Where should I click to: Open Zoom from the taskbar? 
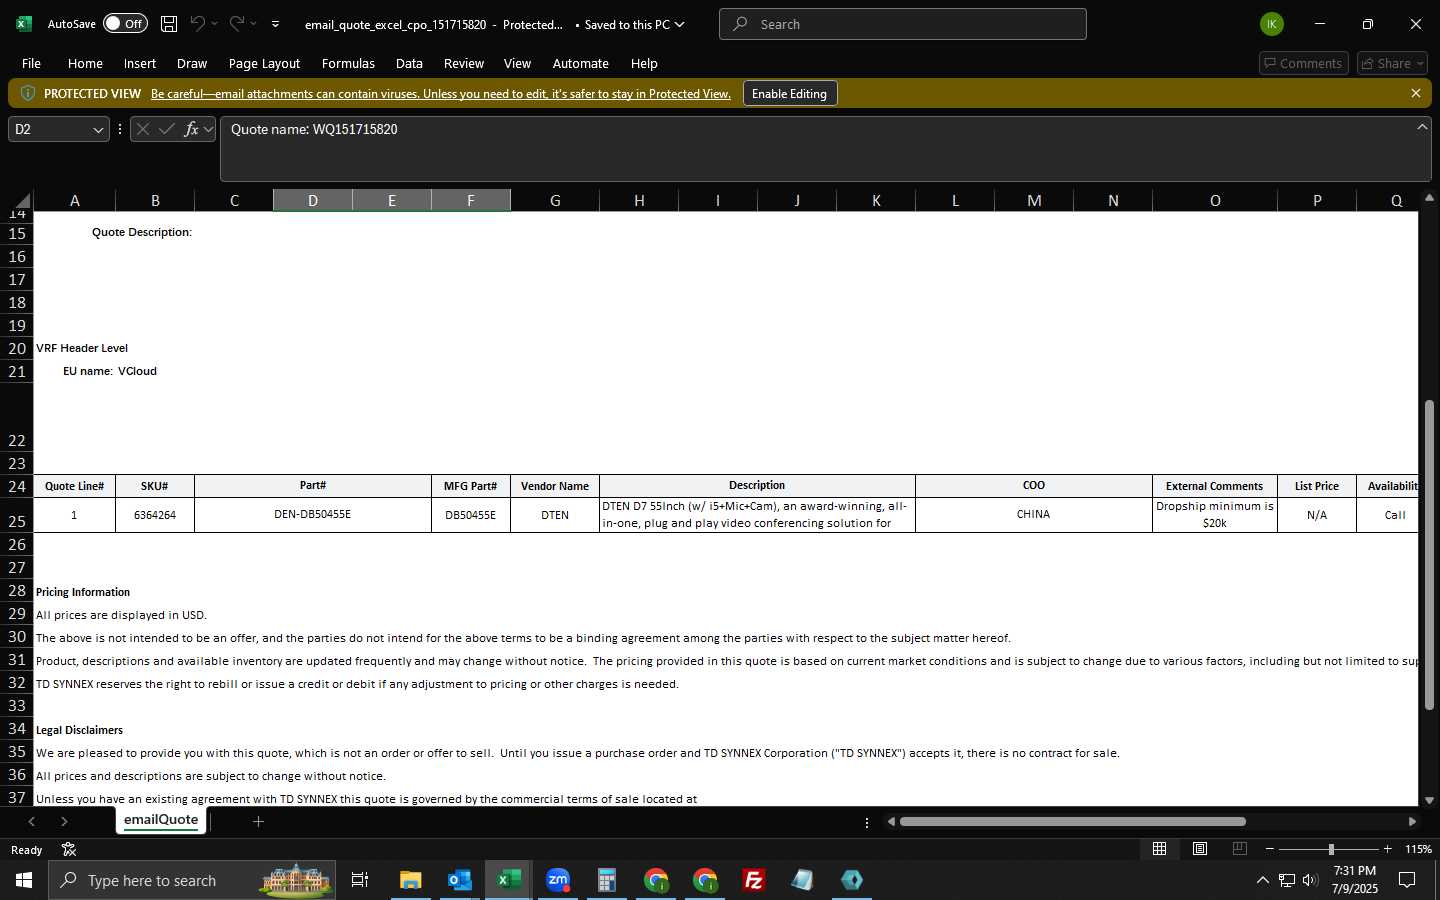[558, 880]
